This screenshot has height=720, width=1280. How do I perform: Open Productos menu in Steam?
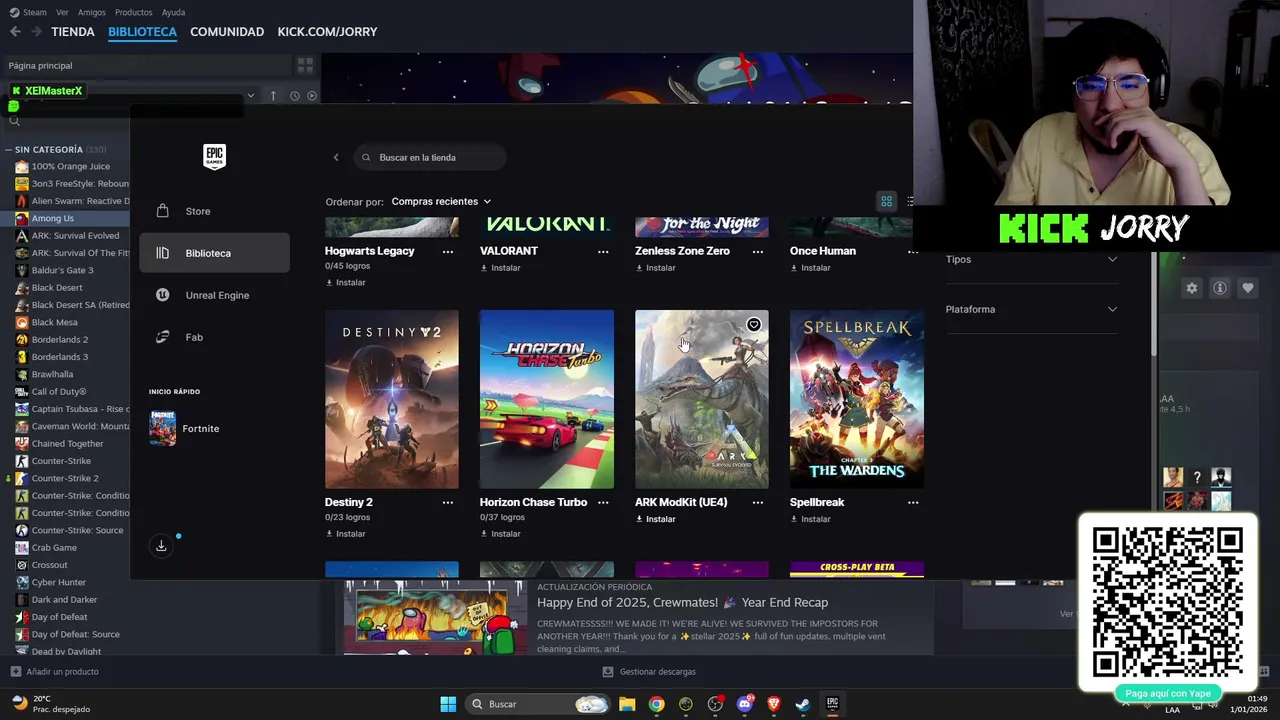[134, 12]
